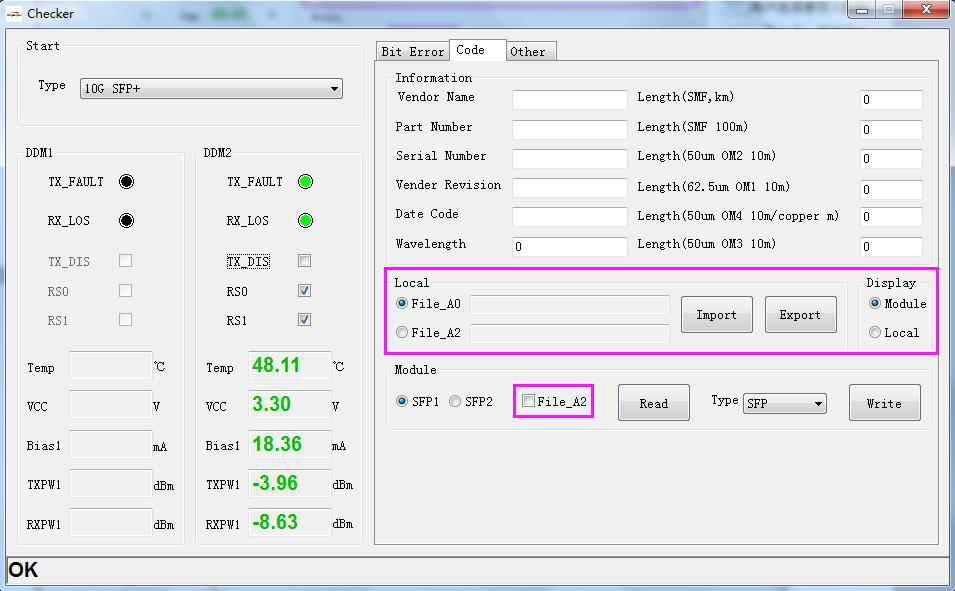Click DDM1 TX_FAULT black indicator

[126, 182]
